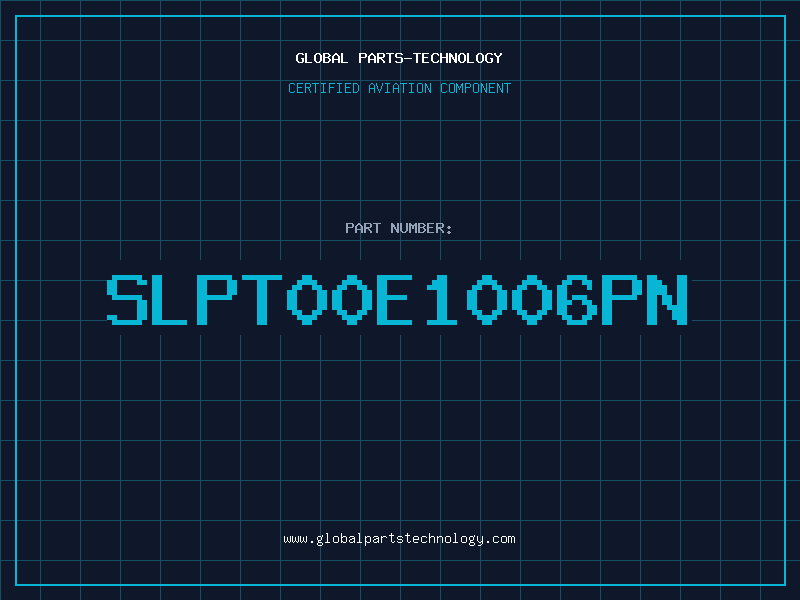Click the letter T in part number
The height and width of the screenshot is (600, 800).
tap(262, 299)
